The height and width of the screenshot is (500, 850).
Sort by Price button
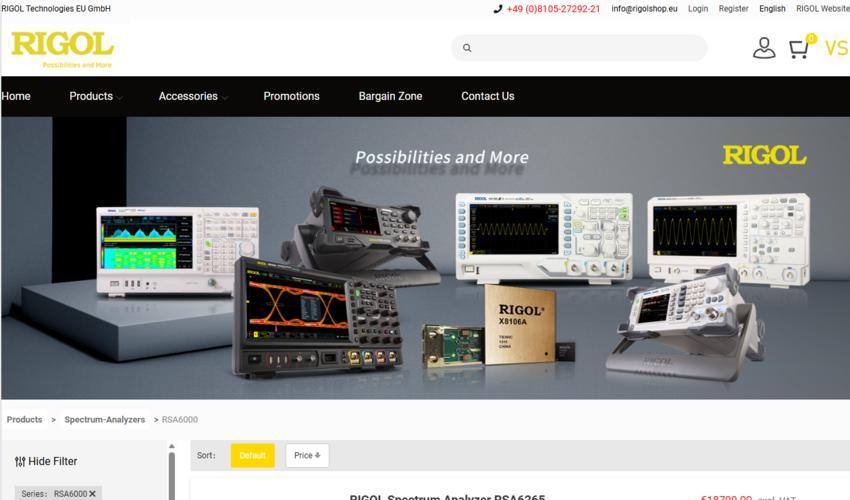(x=307, y=456)
